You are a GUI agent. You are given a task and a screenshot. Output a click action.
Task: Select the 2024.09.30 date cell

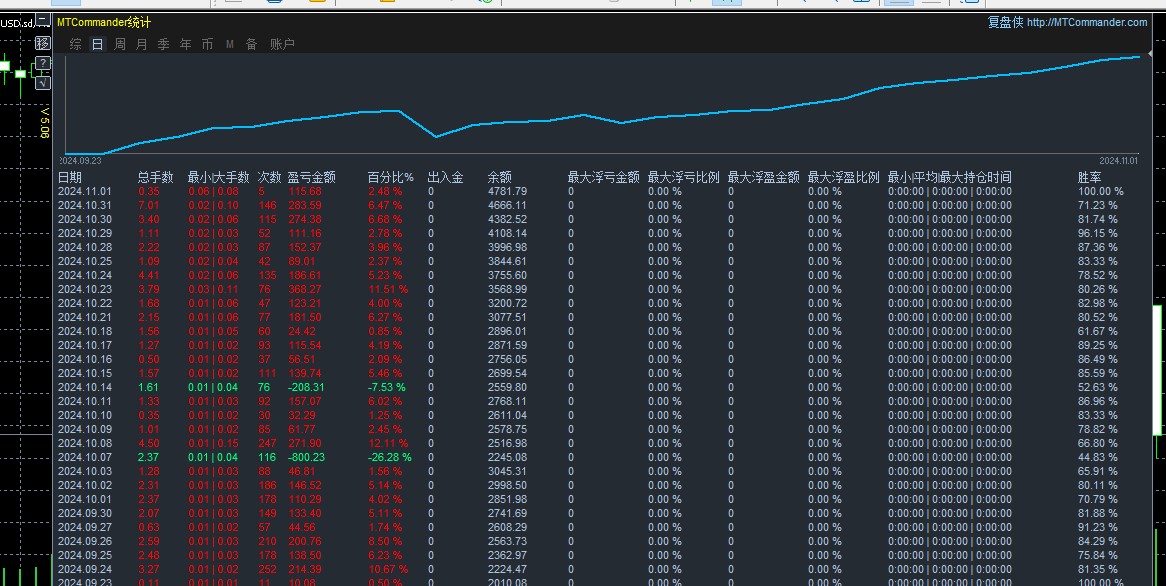pyautogui.click(x=85, y=513)
